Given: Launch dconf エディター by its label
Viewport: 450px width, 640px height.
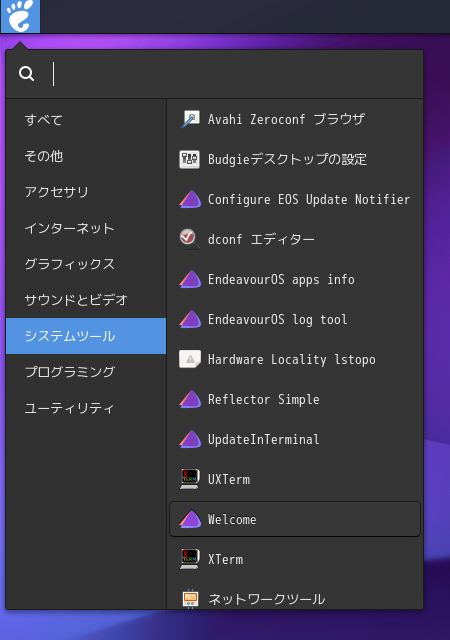Looking at the screenshot, I should point(261,239).
